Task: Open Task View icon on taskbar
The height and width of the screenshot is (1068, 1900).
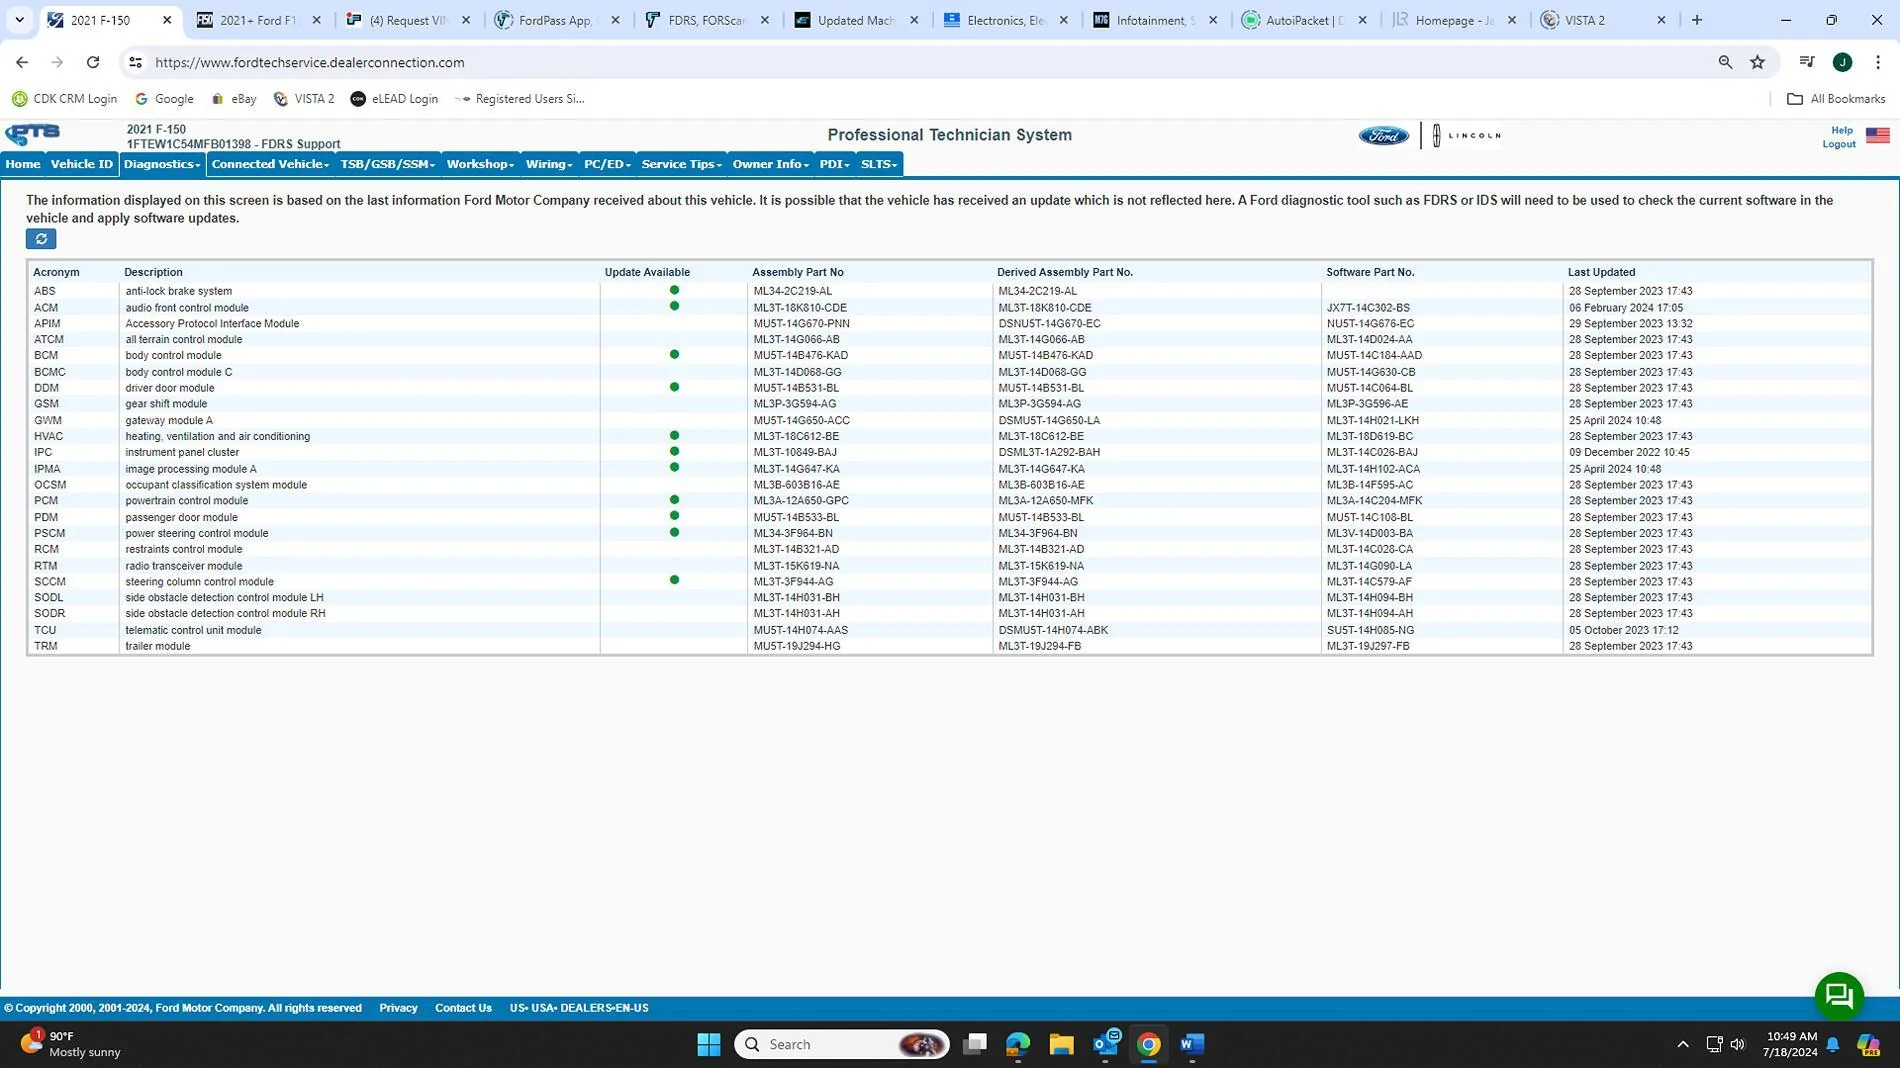Action: [975, 1044]
